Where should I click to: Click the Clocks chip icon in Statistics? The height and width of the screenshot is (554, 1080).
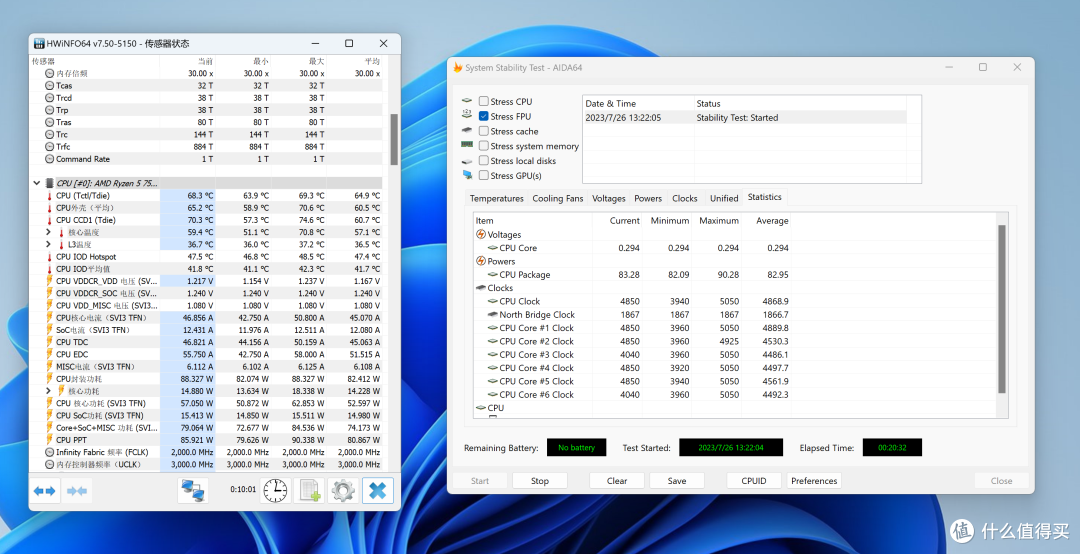[481, 288]
